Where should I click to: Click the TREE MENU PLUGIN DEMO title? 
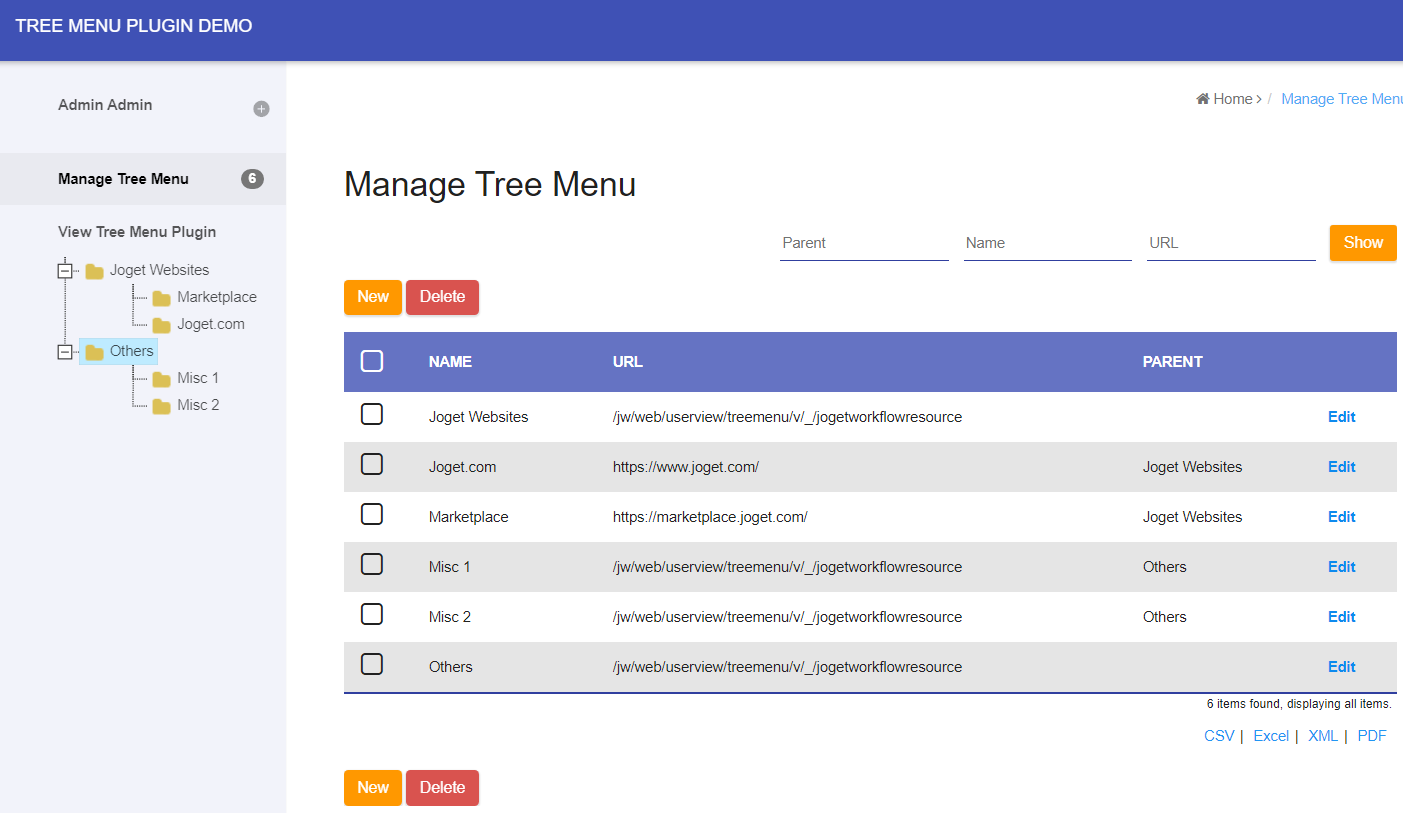tap(134, 26)
